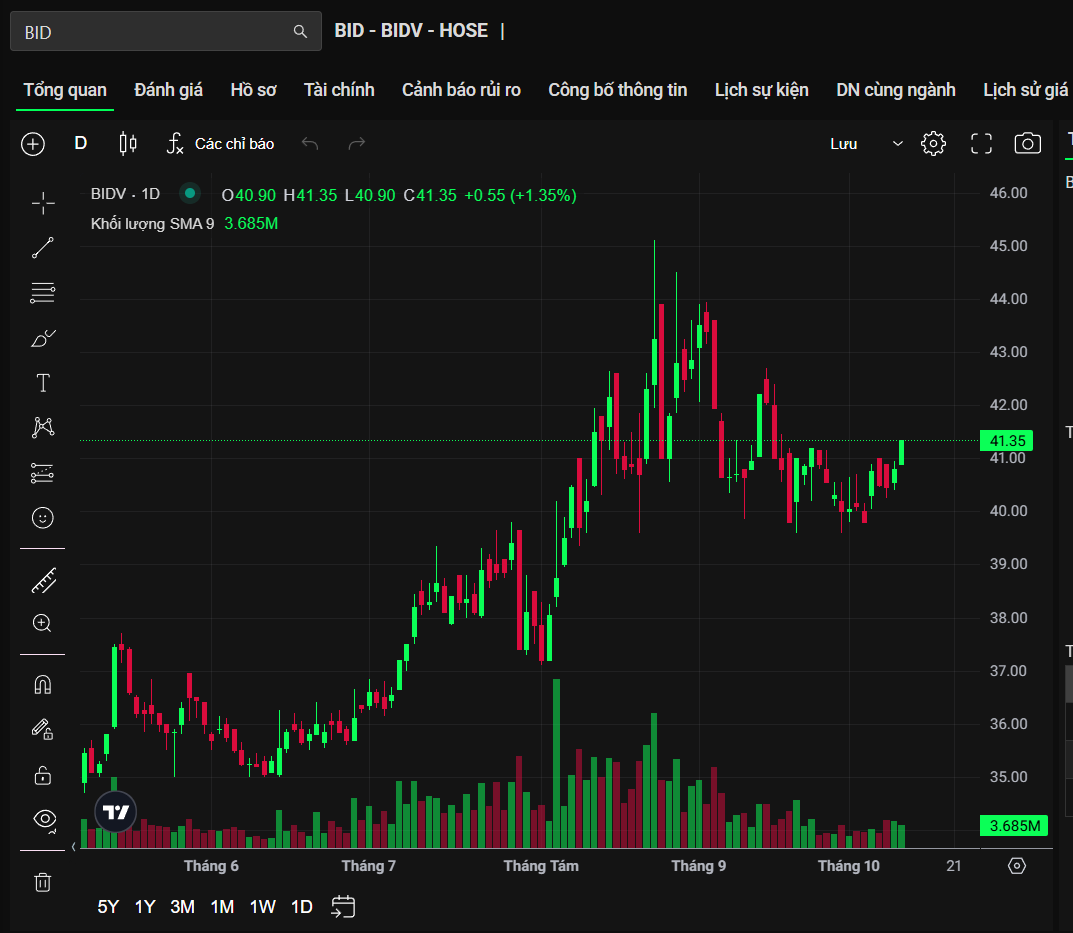1073x933 pixels.
Task: Set chart range to 3M
Action: point(182,907)
